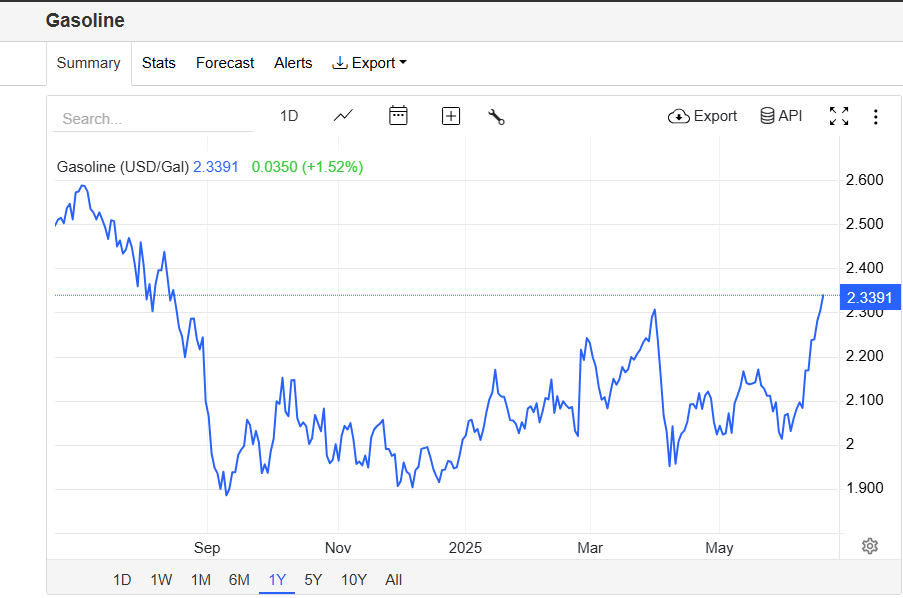This screenshot has width=903, height=598.
Task: Switch to the Stats tab
Action: (x=158, y=63)
